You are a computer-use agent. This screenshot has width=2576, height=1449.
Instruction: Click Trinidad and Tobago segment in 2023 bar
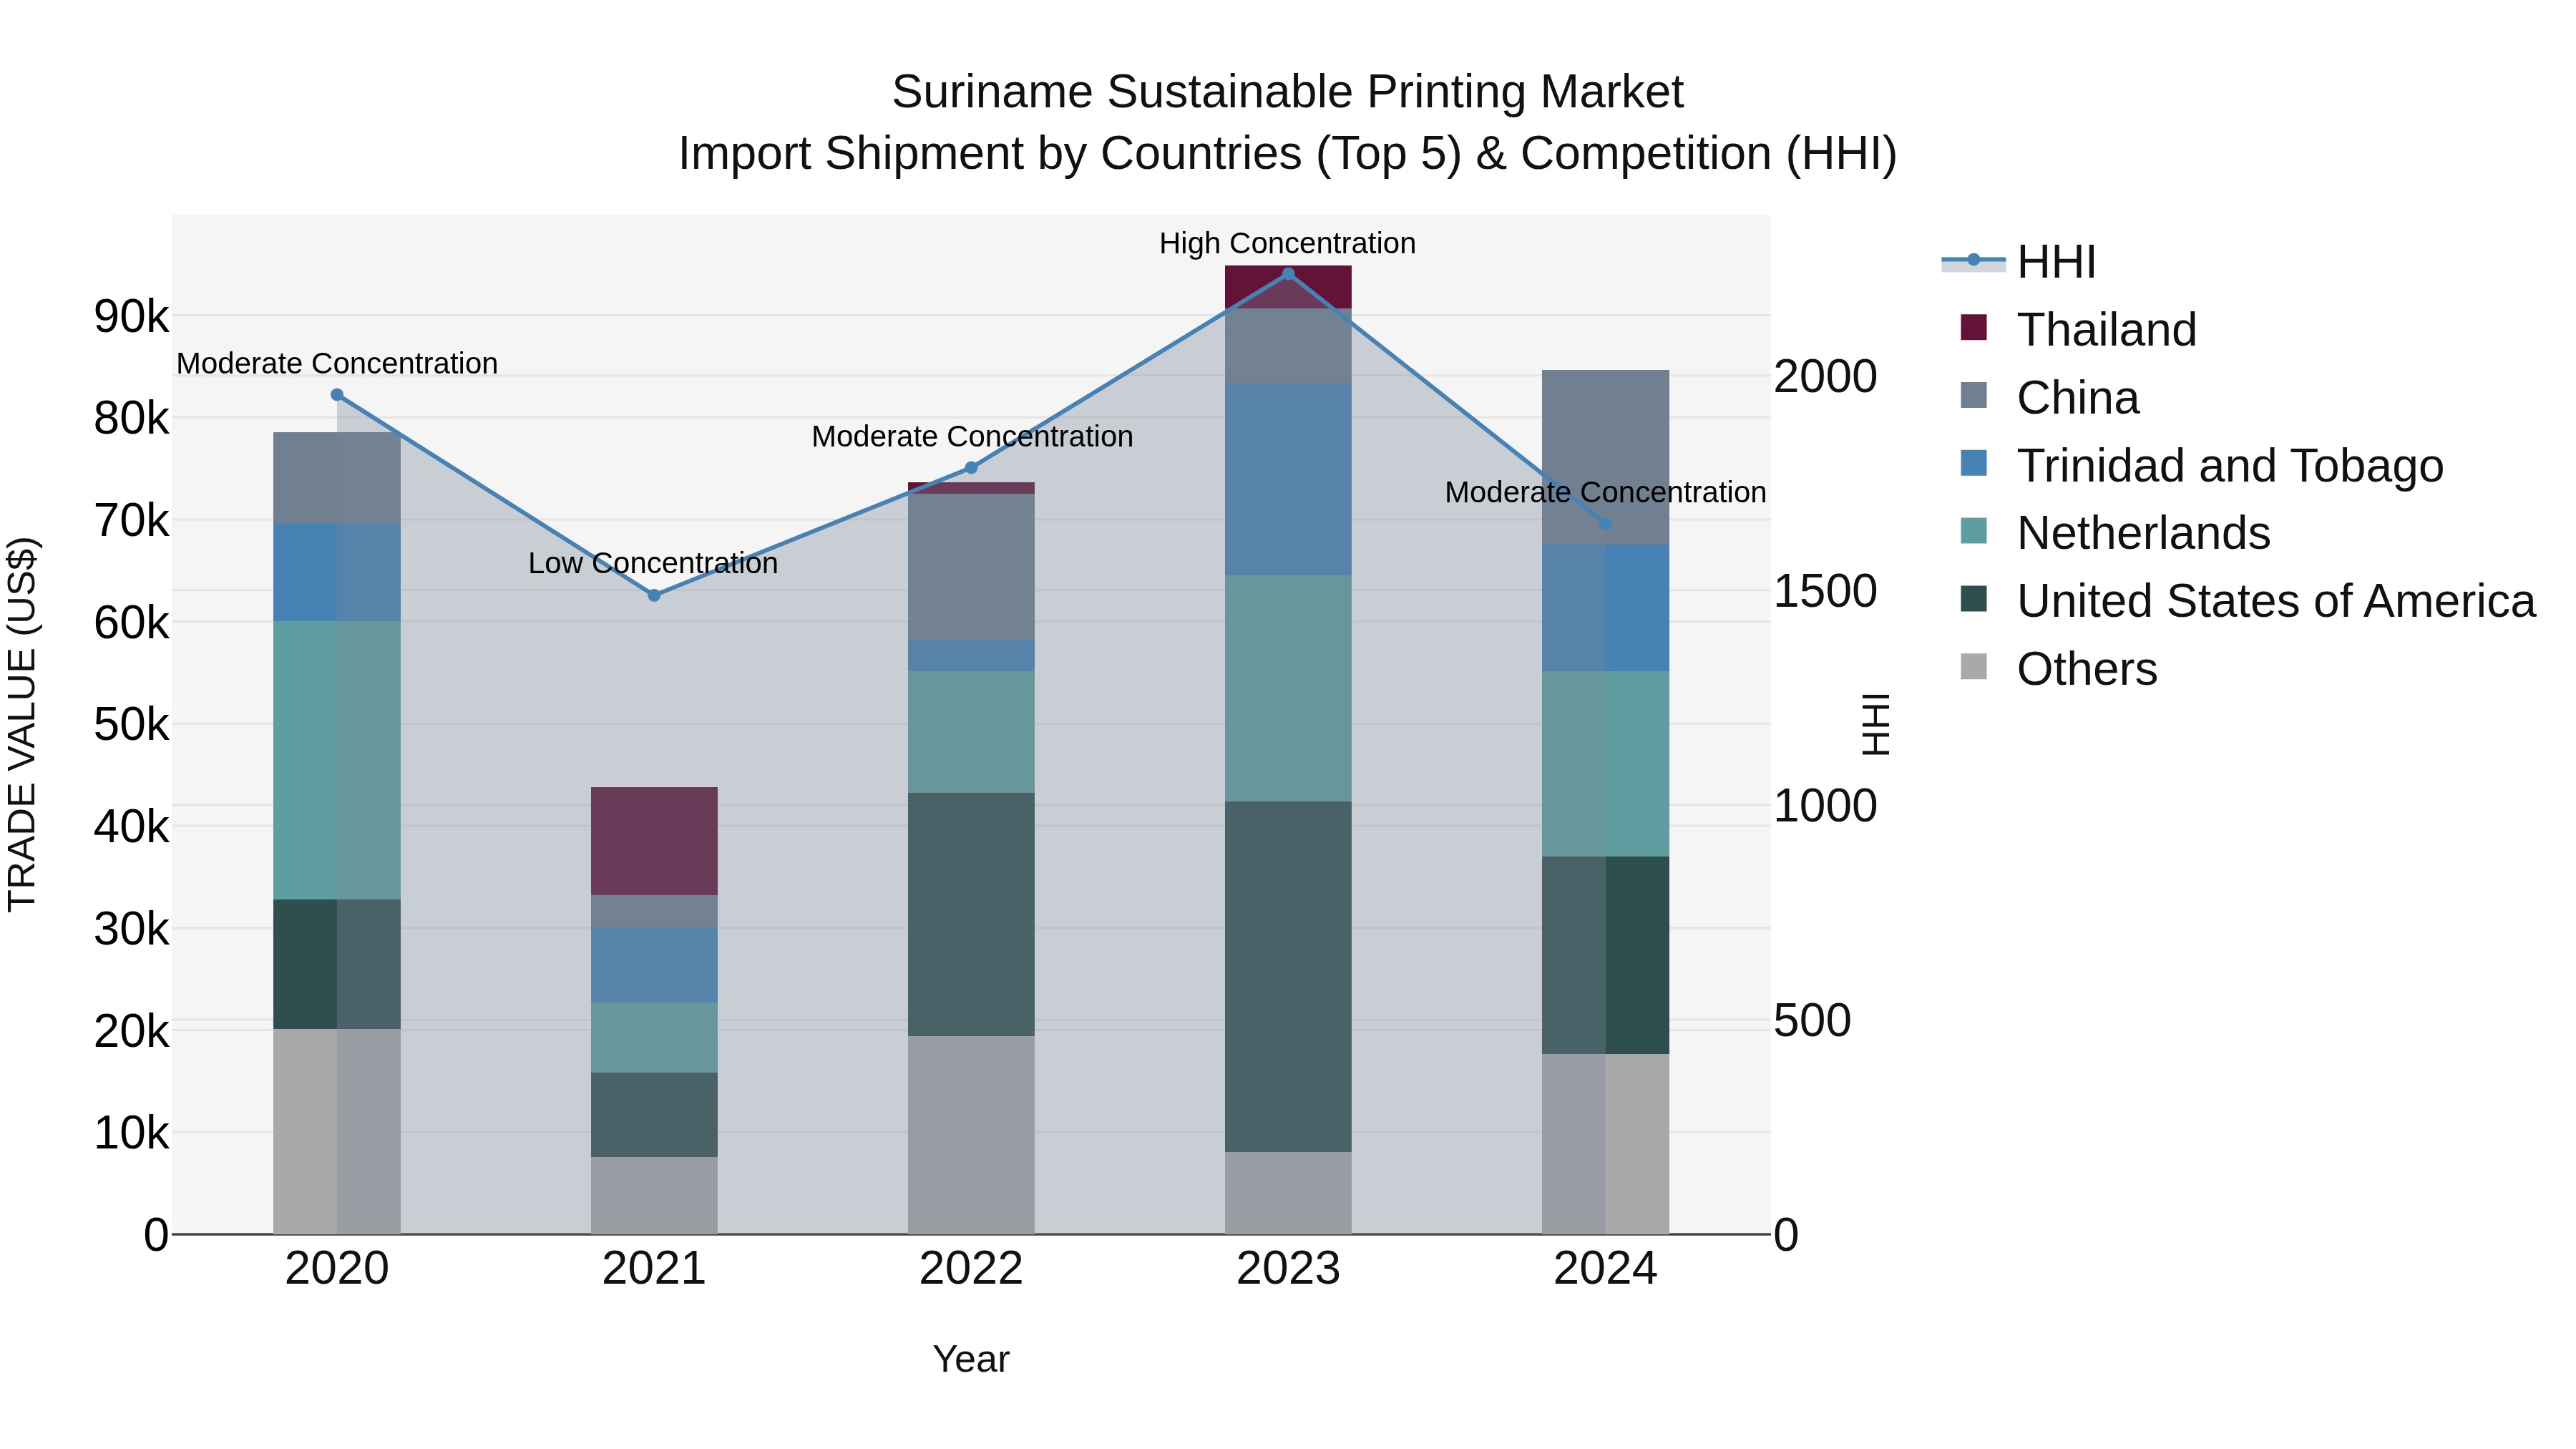(1288, 479)
